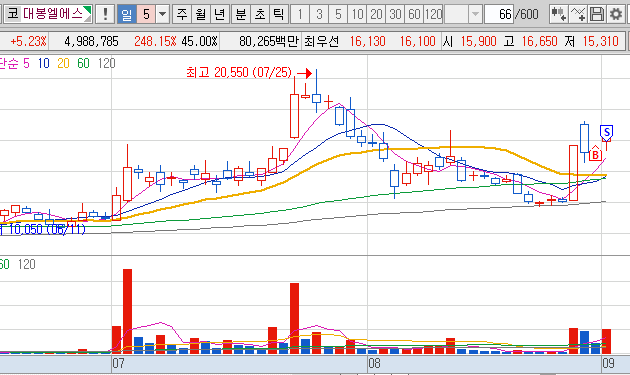Select interval preset 120 in toolbar

point(434,14)
